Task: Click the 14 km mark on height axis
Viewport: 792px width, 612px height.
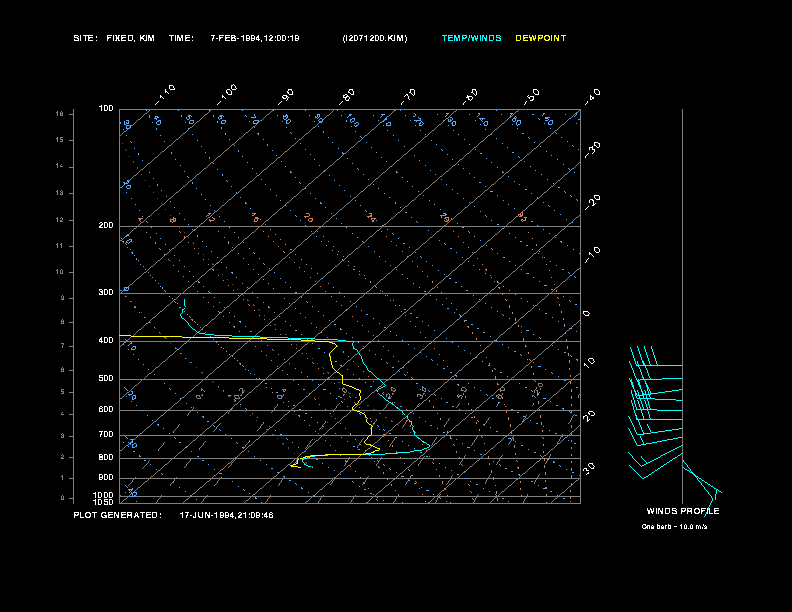Action: pos(60,166)
